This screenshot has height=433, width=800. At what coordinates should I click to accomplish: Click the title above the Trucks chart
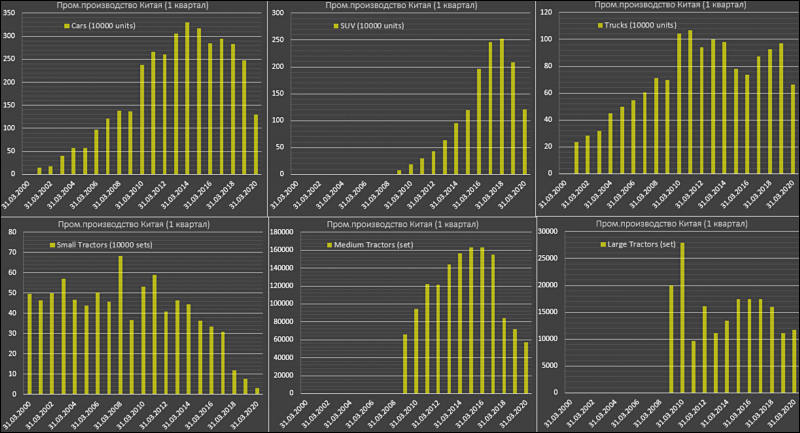[670, 5]
